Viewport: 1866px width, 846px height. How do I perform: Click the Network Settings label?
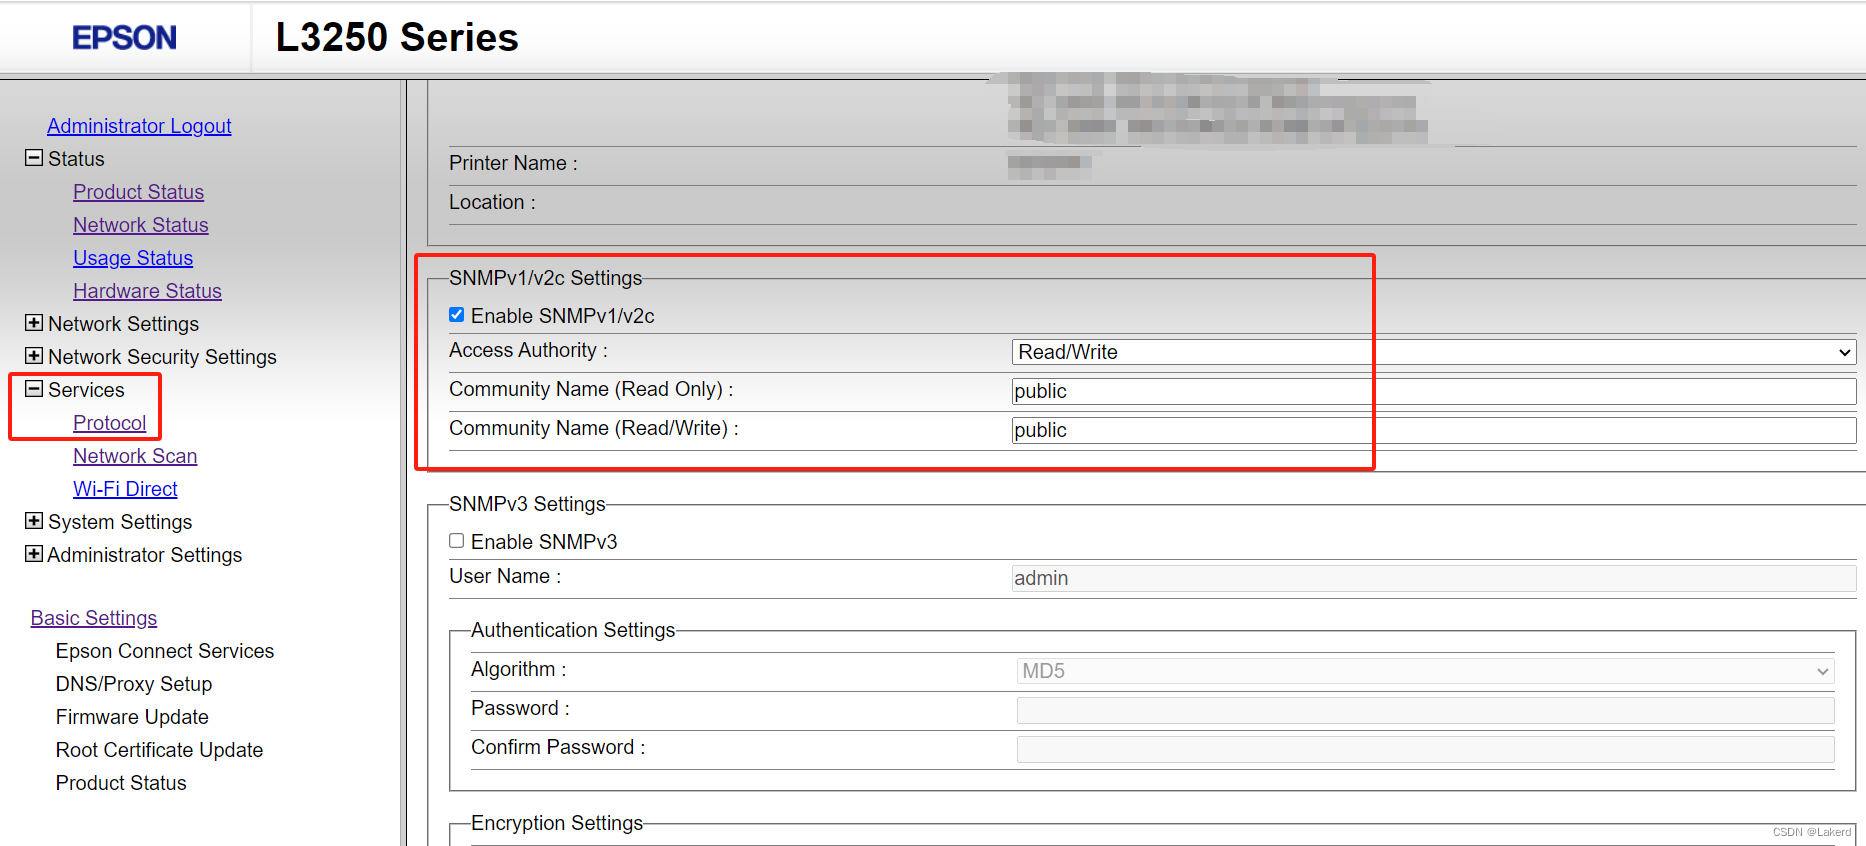pos(124,324)
